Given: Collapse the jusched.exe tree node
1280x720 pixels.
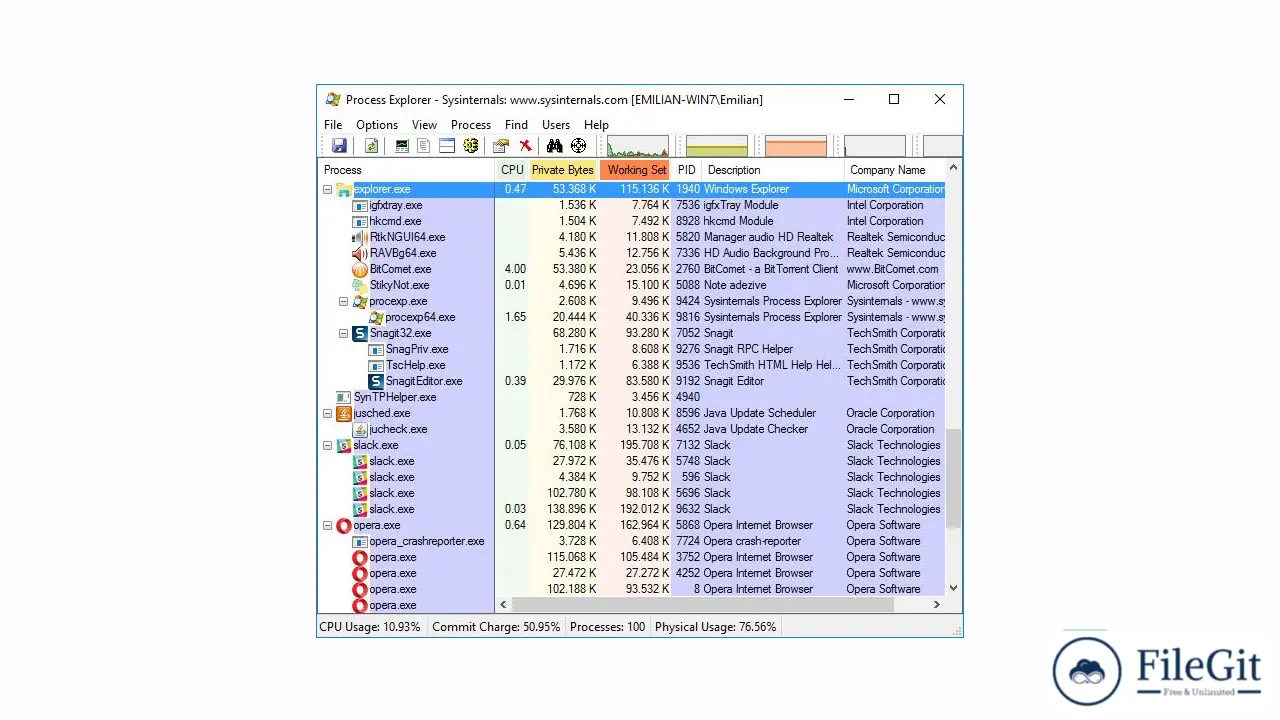Looking at the screenshot, I should click(x=327, y=413).
